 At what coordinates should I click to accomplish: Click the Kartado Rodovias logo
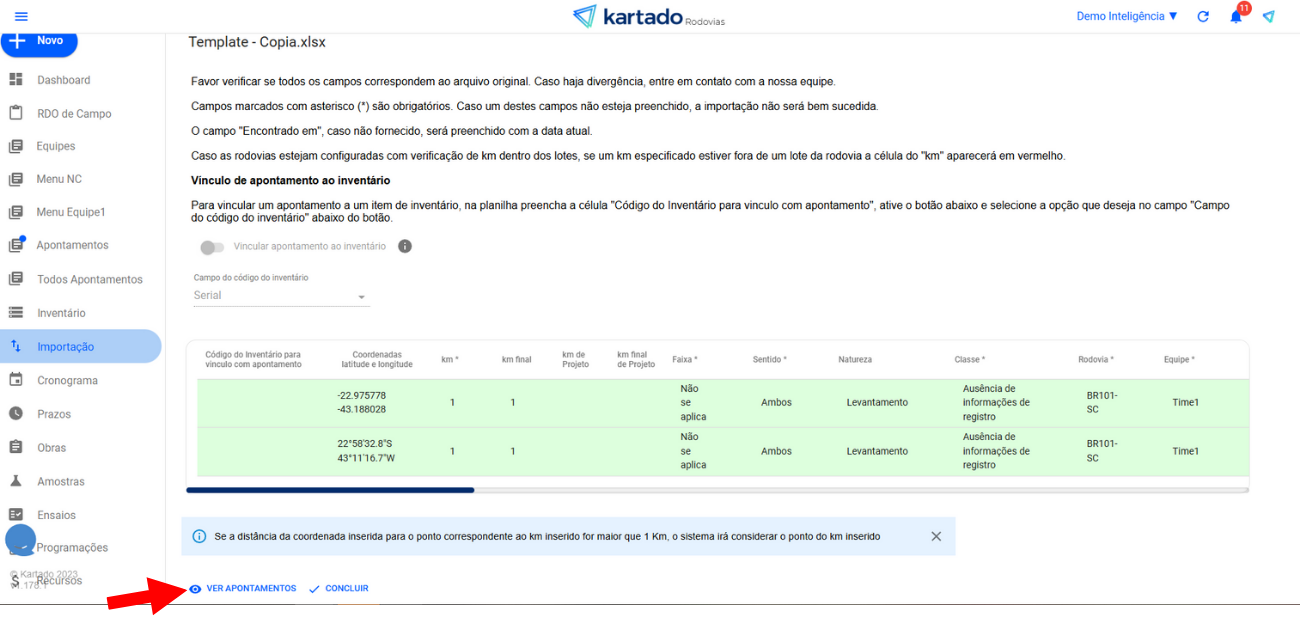click(x=649, y=17)
